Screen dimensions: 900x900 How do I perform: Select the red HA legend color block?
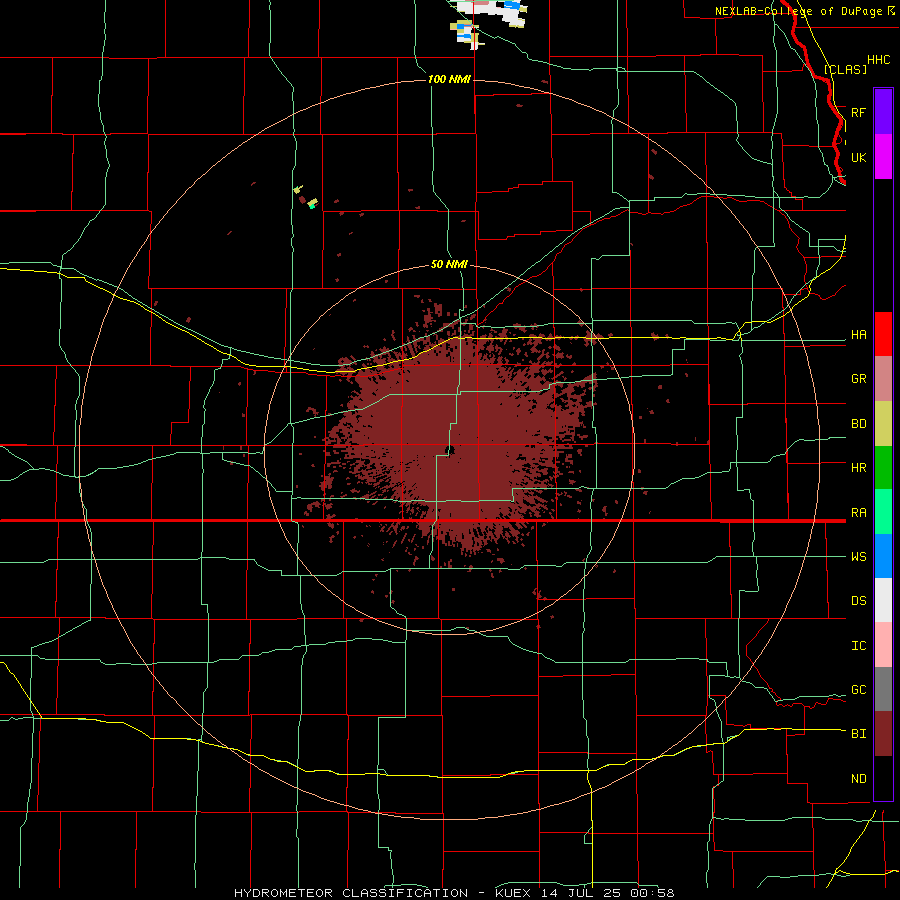tap(883, 334)
